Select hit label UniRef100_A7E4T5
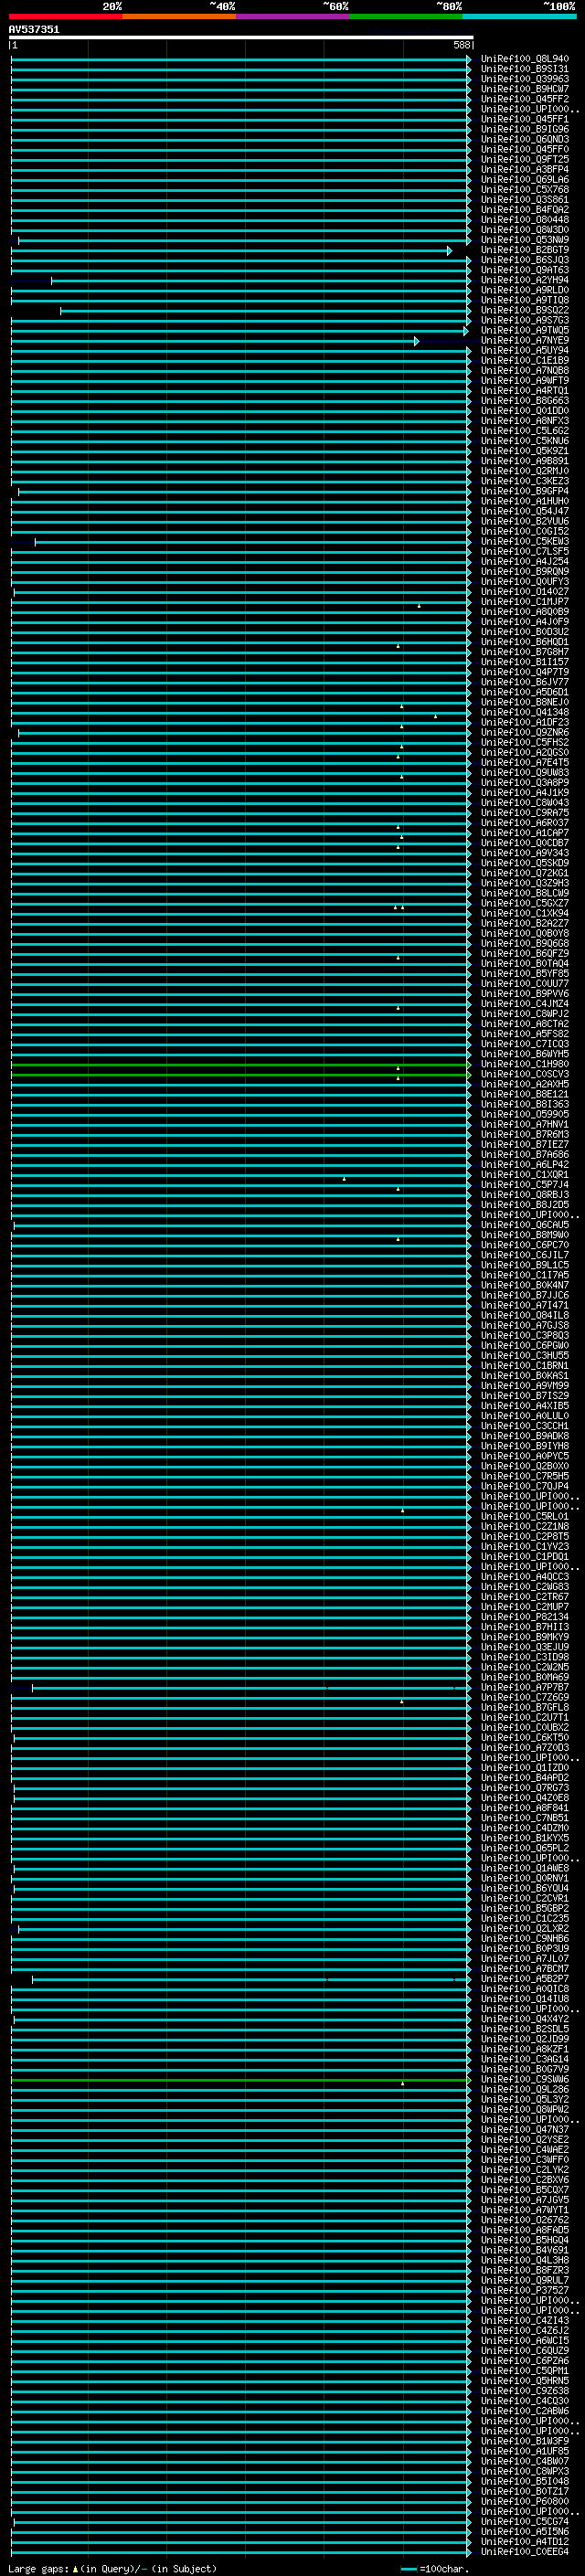 524,762
